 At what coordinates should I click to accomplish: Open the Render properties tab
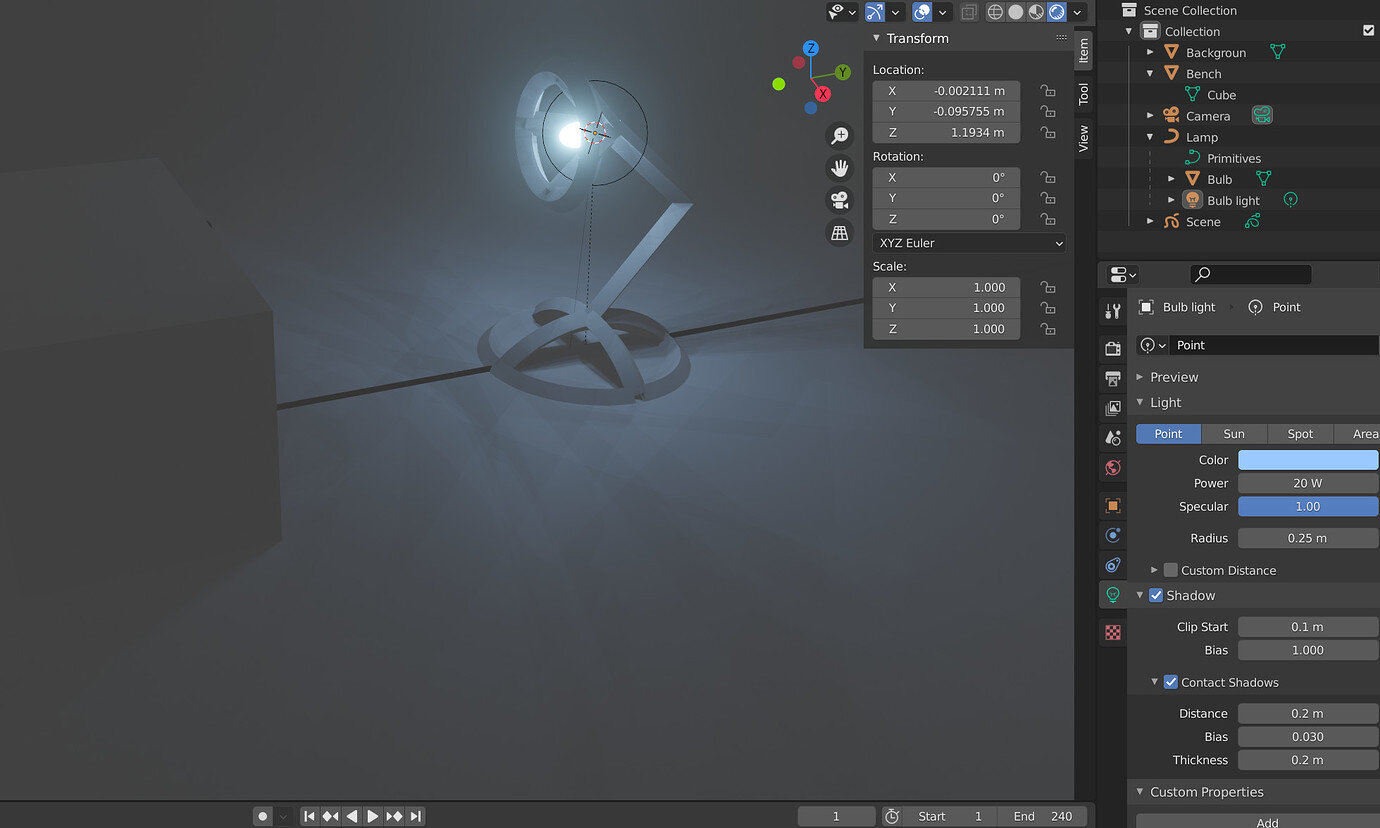(x=1112, y=348)
